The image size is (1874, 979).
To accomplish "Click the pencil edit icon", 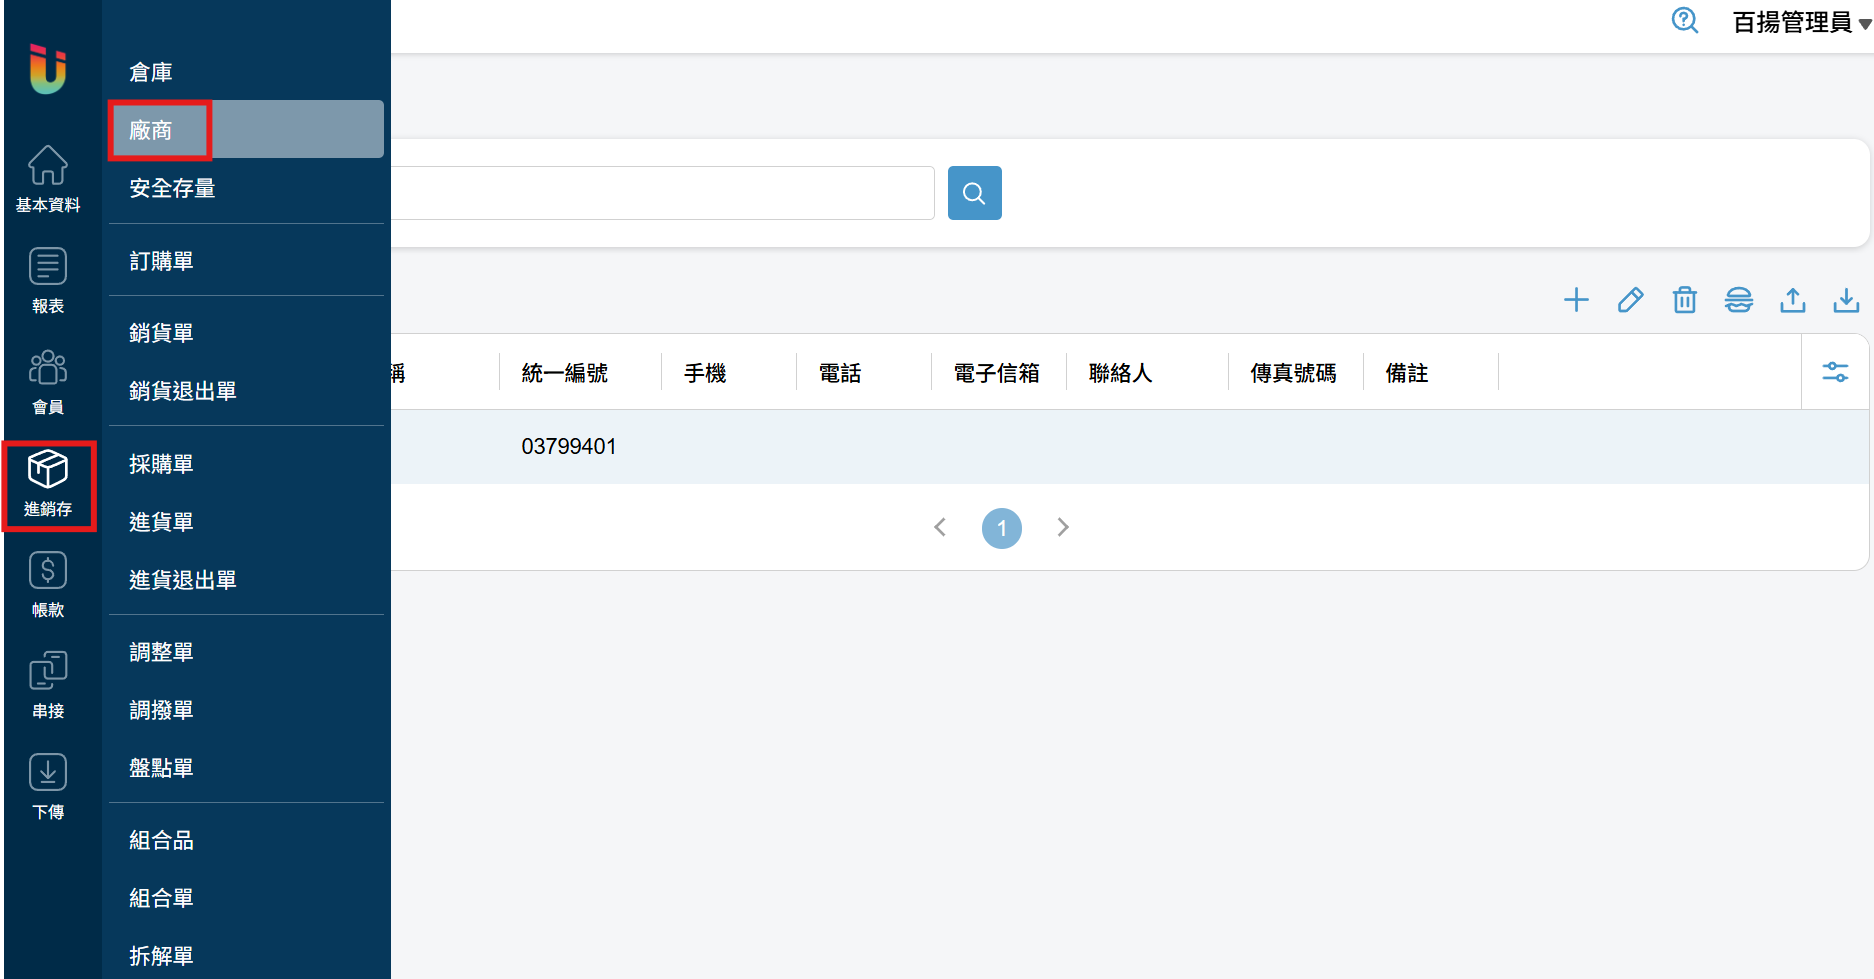I will 1630,300.
